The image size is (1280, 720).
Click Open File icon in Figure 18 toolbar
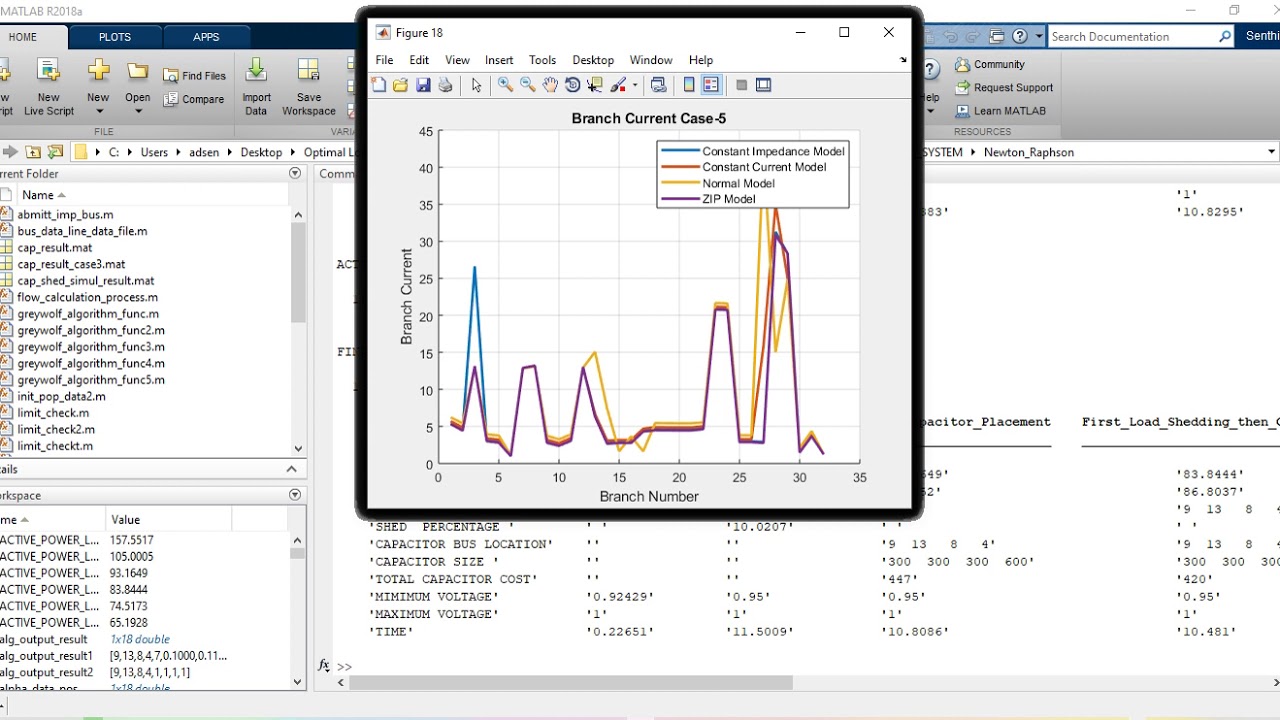click(x=401, y=85)
